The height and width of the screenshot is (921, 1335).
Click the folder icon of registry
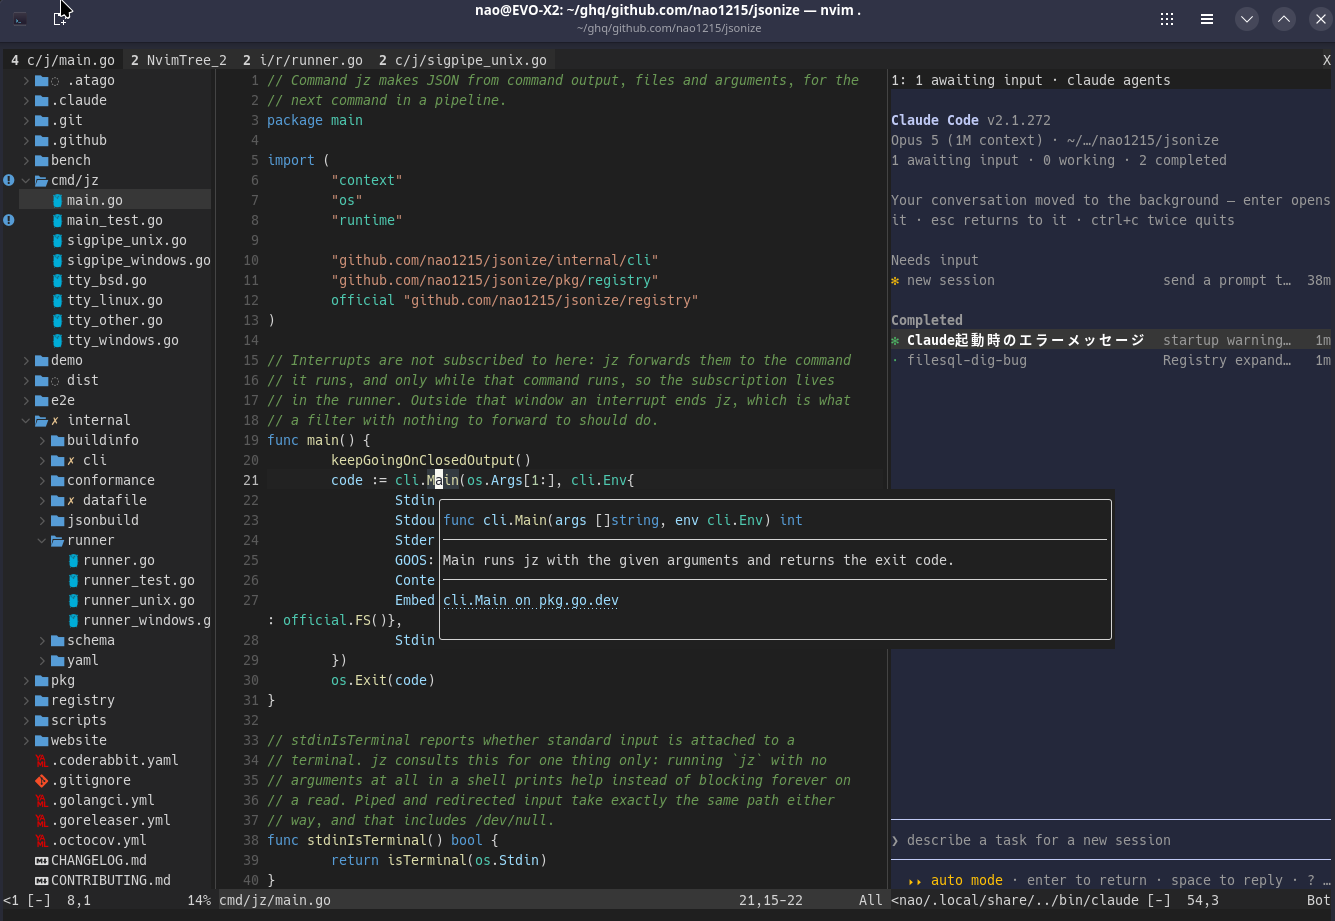[41, 700]
